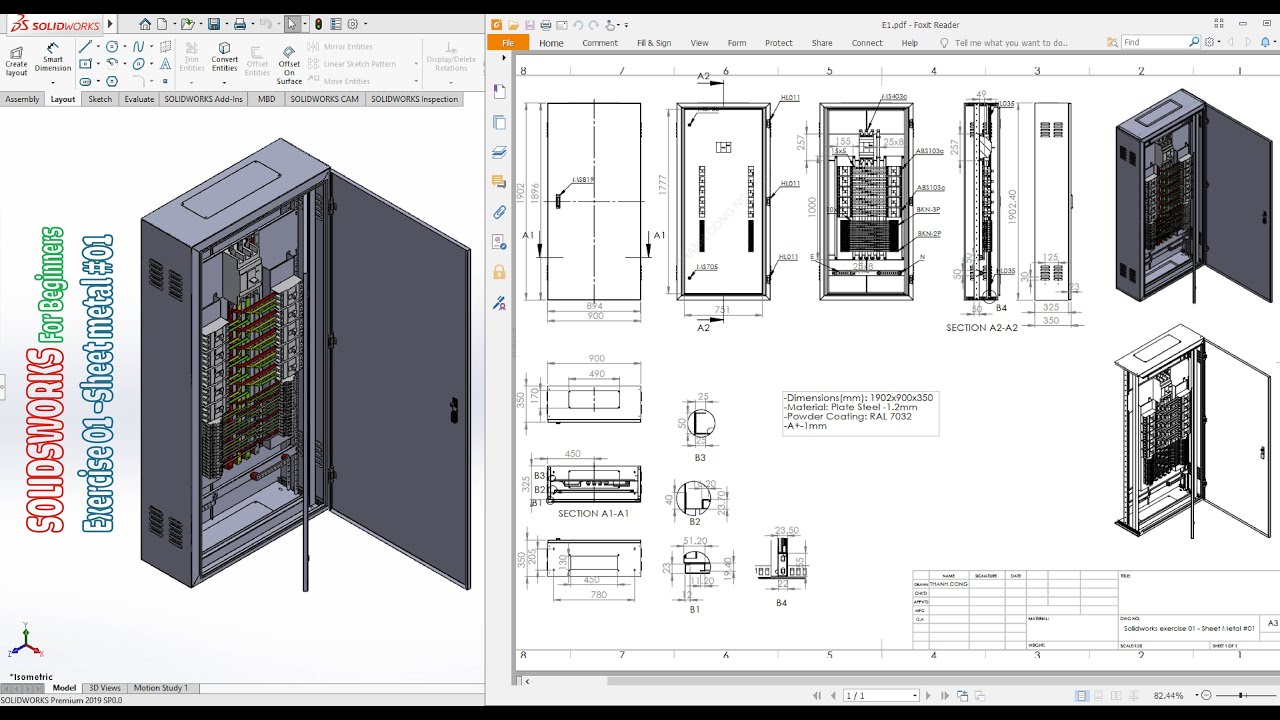Open SOLIDWORKS Inspection tab
Viewport: 1280px width, 720px height.
414,99
